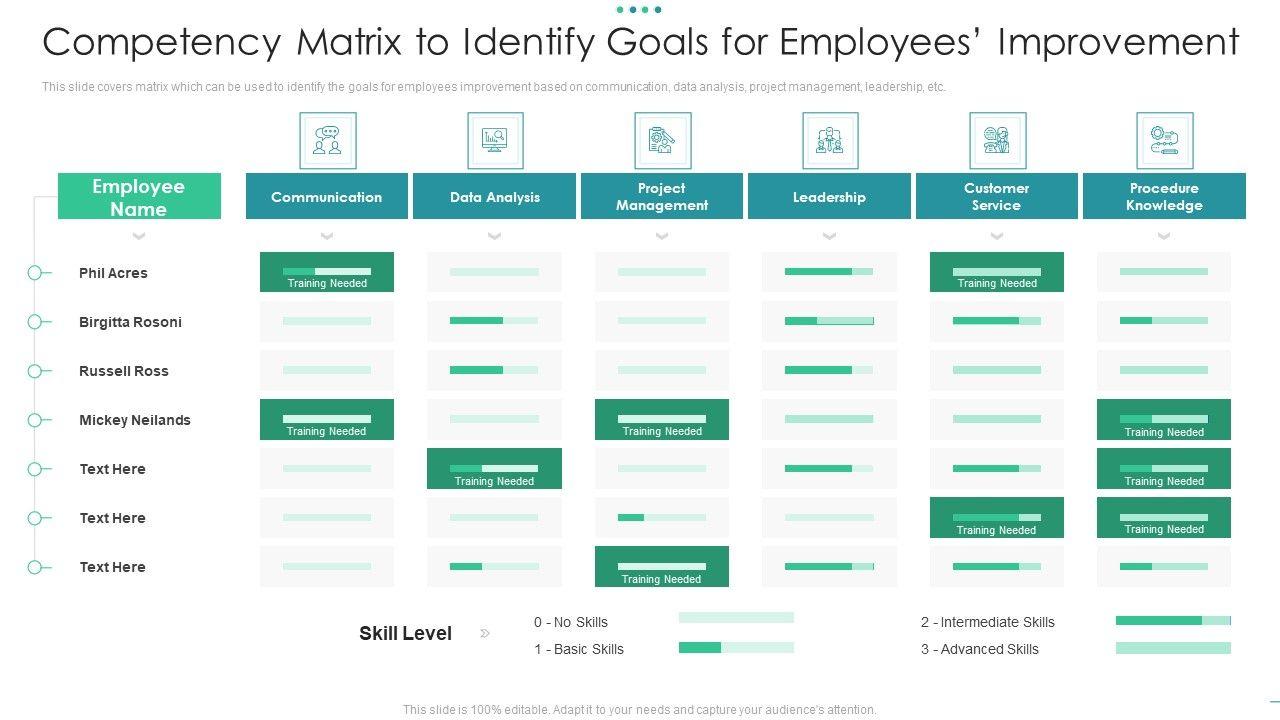Viewport: 1280px width, 720px height.
Task: Select the circle marker beside Birgitta Rosoni
Action: 35,322
